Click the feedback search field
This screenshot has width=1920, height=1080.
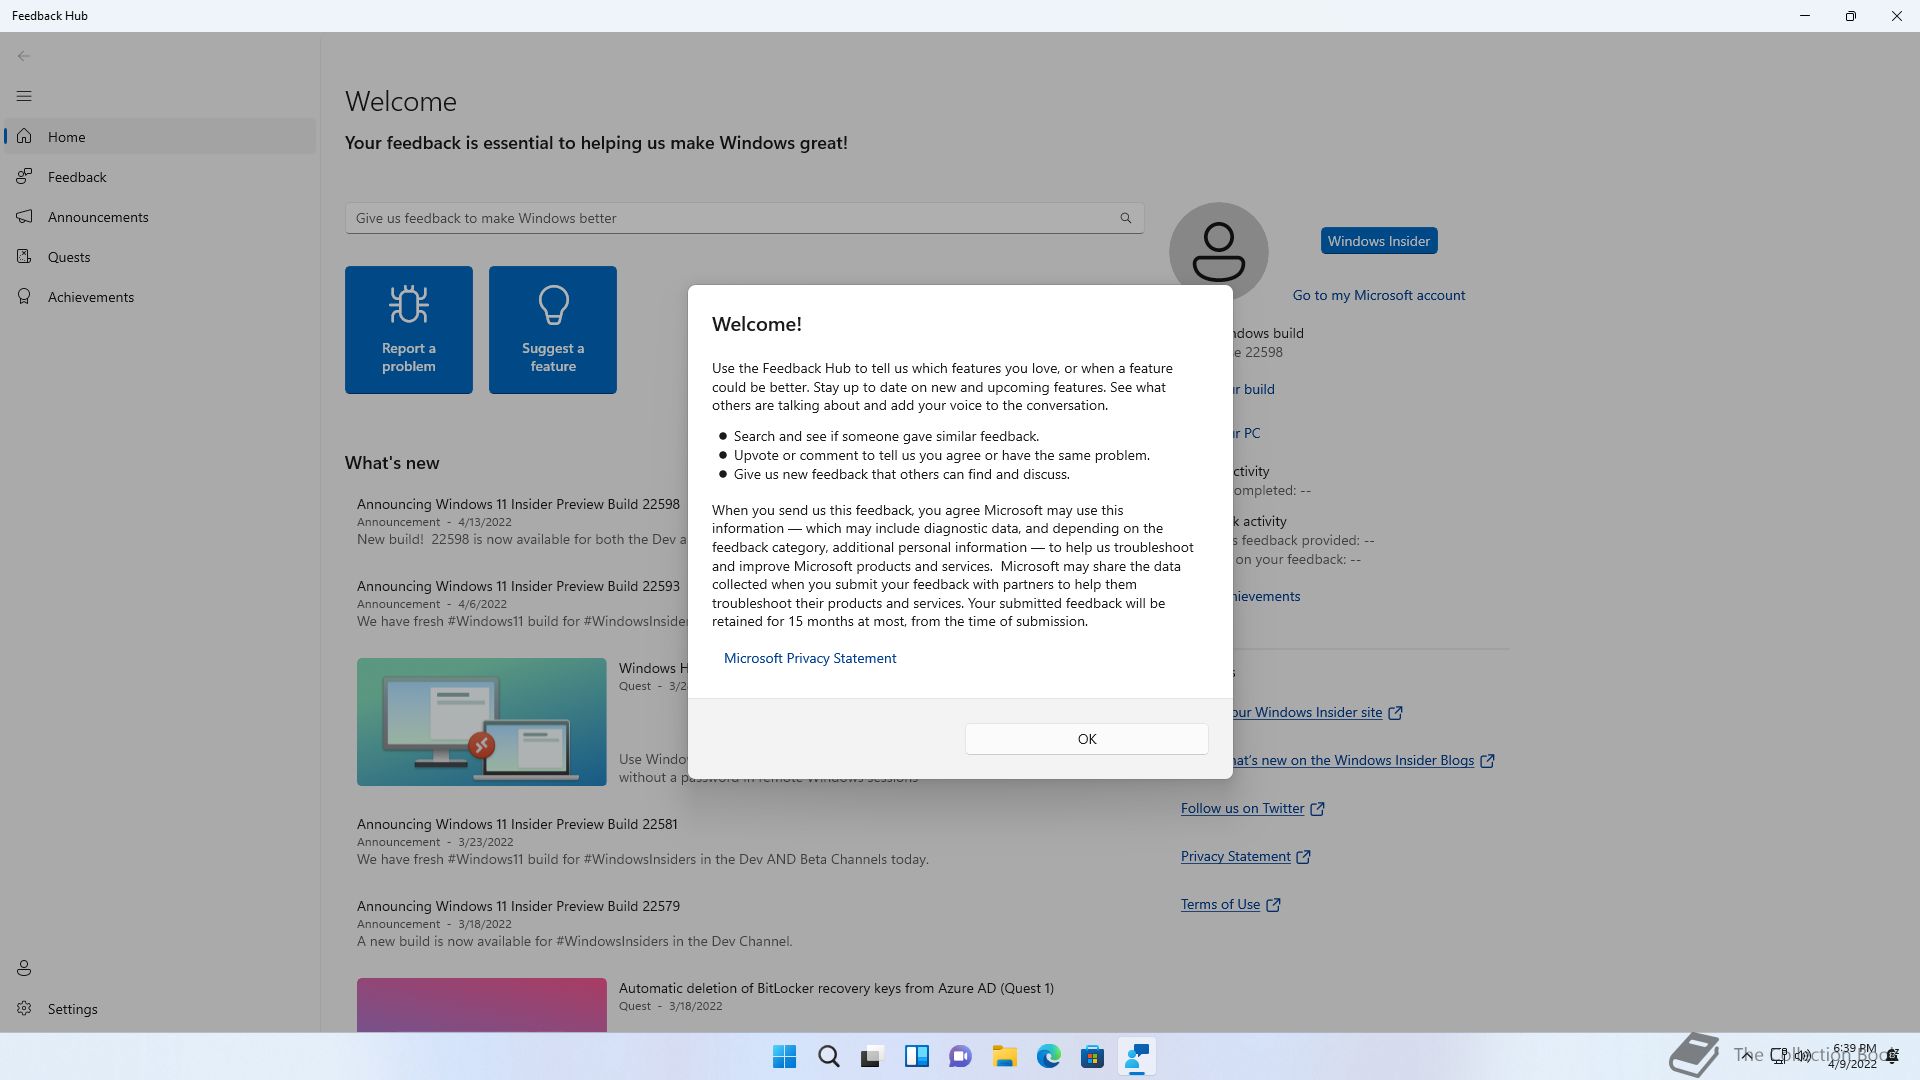[x=744, y=218]
